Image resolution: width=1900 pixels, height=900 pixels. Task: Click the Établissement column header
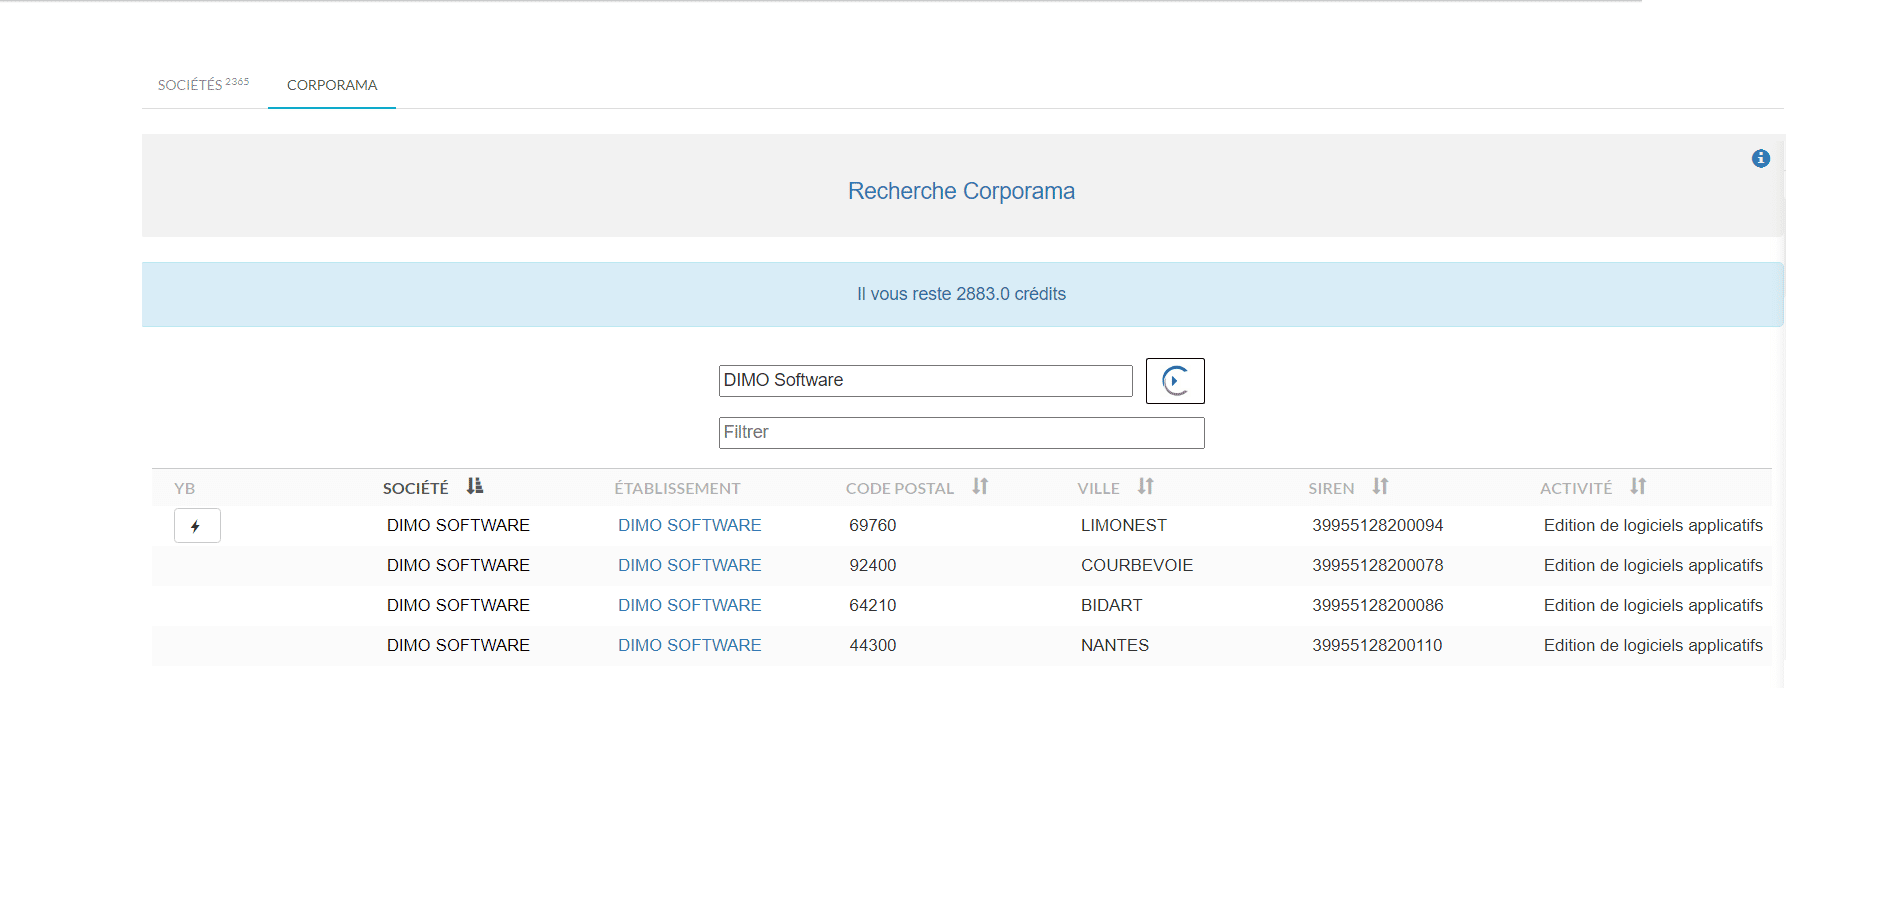[677, 488]
